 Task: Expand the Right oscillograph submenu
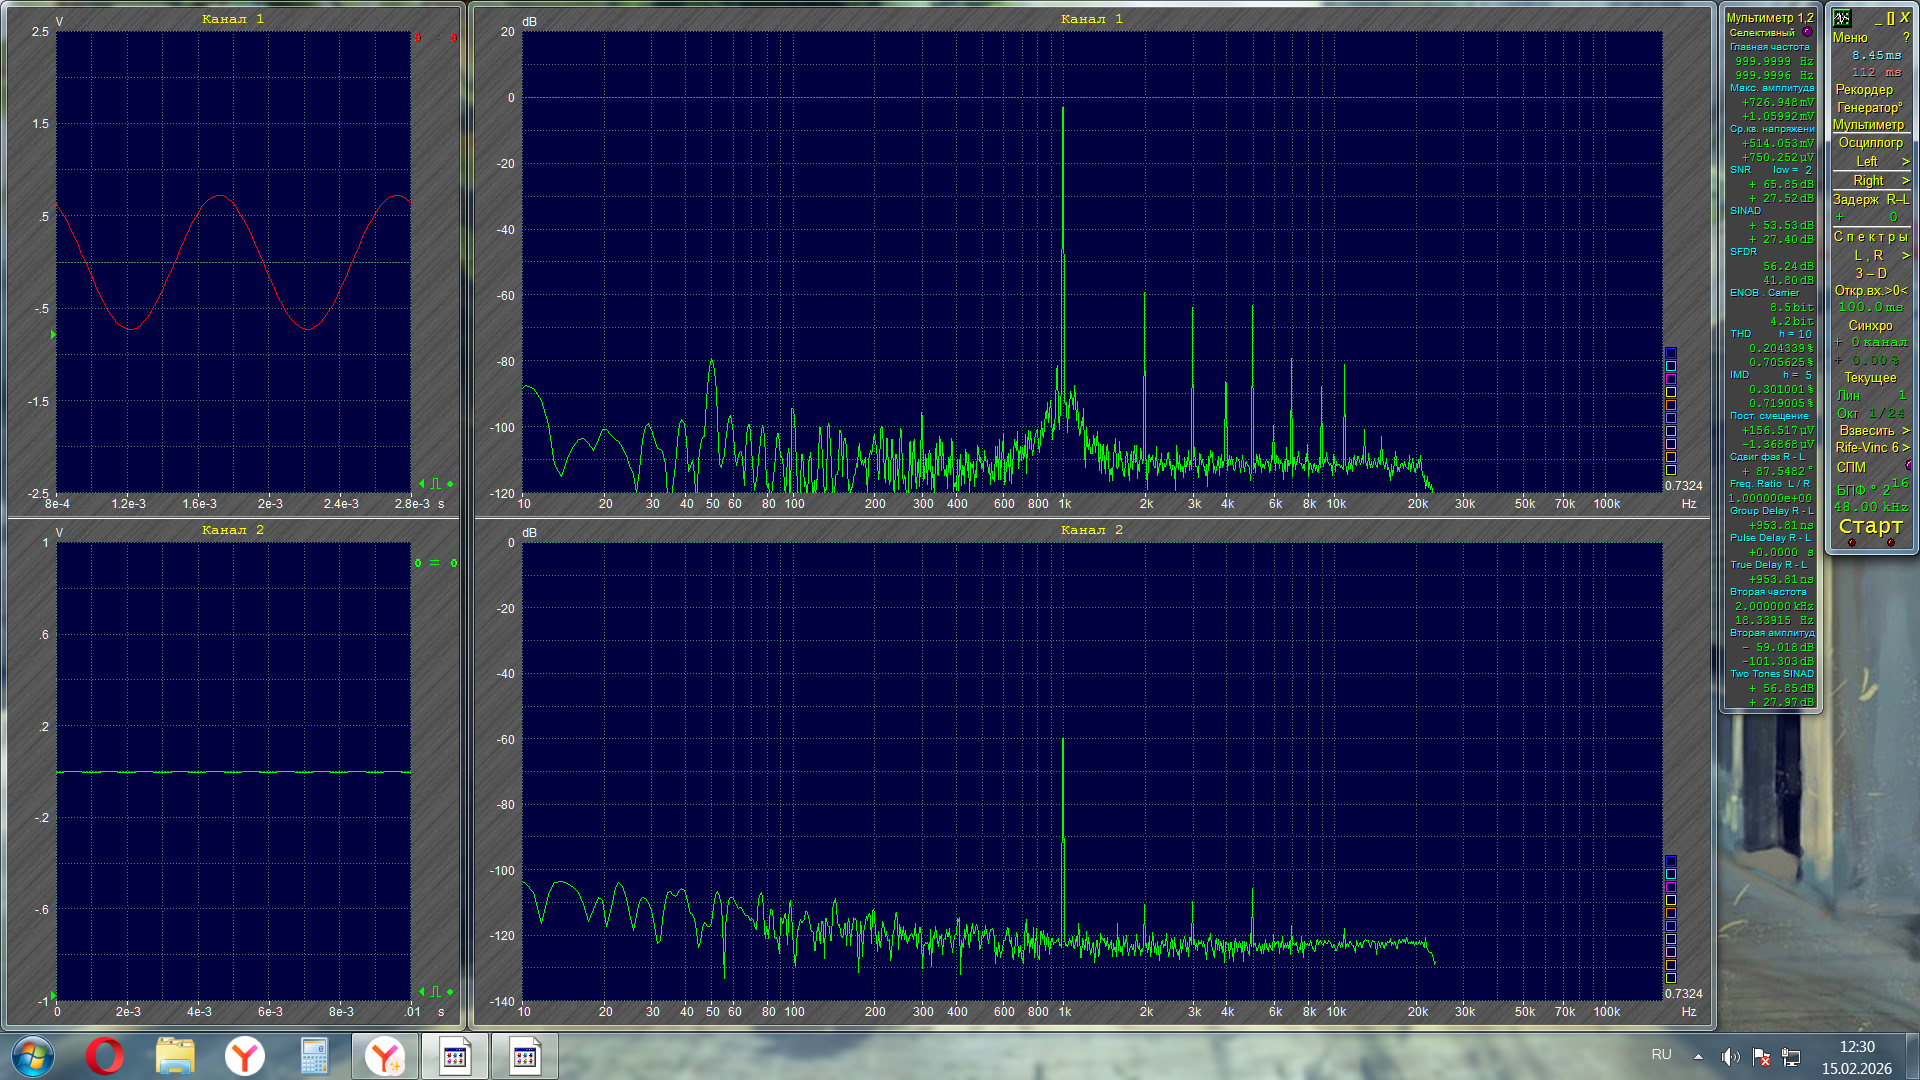[1870, 181]
